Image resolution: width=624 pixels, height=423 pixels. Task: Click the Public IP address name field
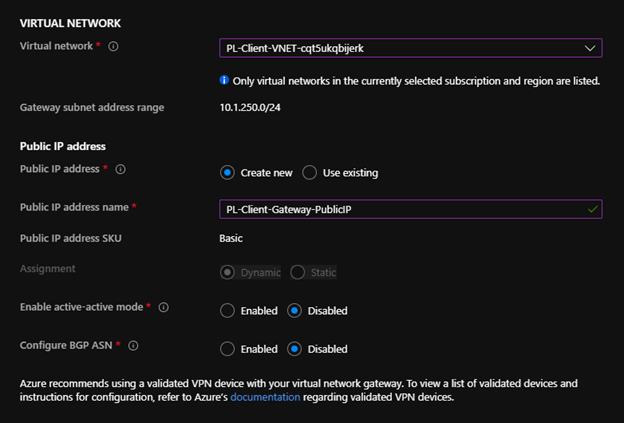[410, 209]
